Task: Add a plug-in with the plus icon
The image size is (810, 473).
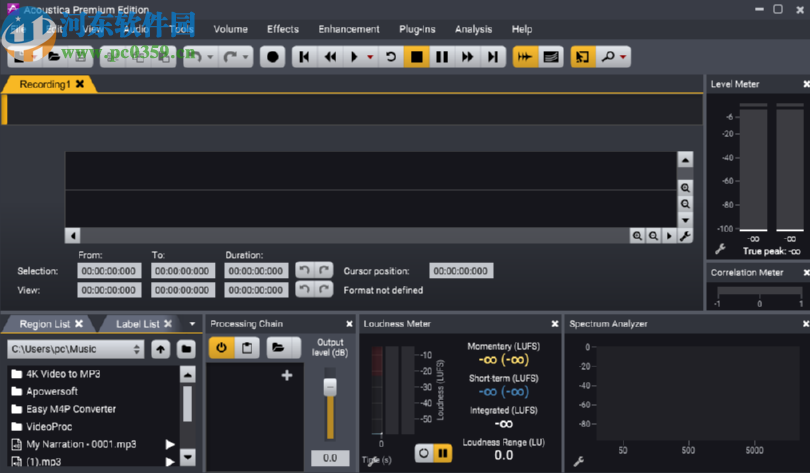Action: [x=287, y=375]
